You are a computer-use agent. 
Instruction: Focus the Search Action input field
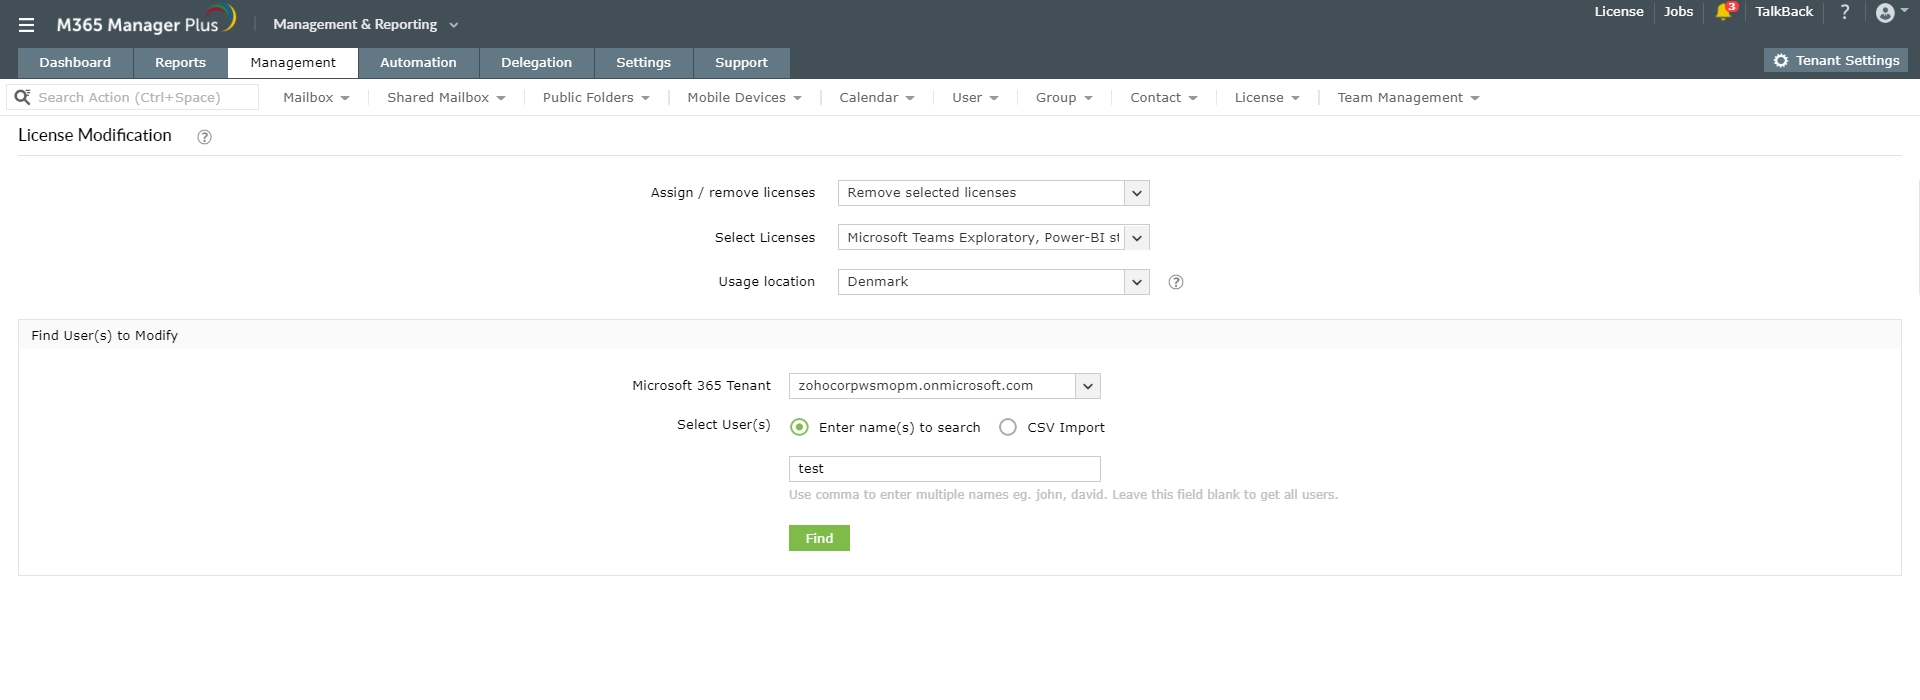(132, 97)
